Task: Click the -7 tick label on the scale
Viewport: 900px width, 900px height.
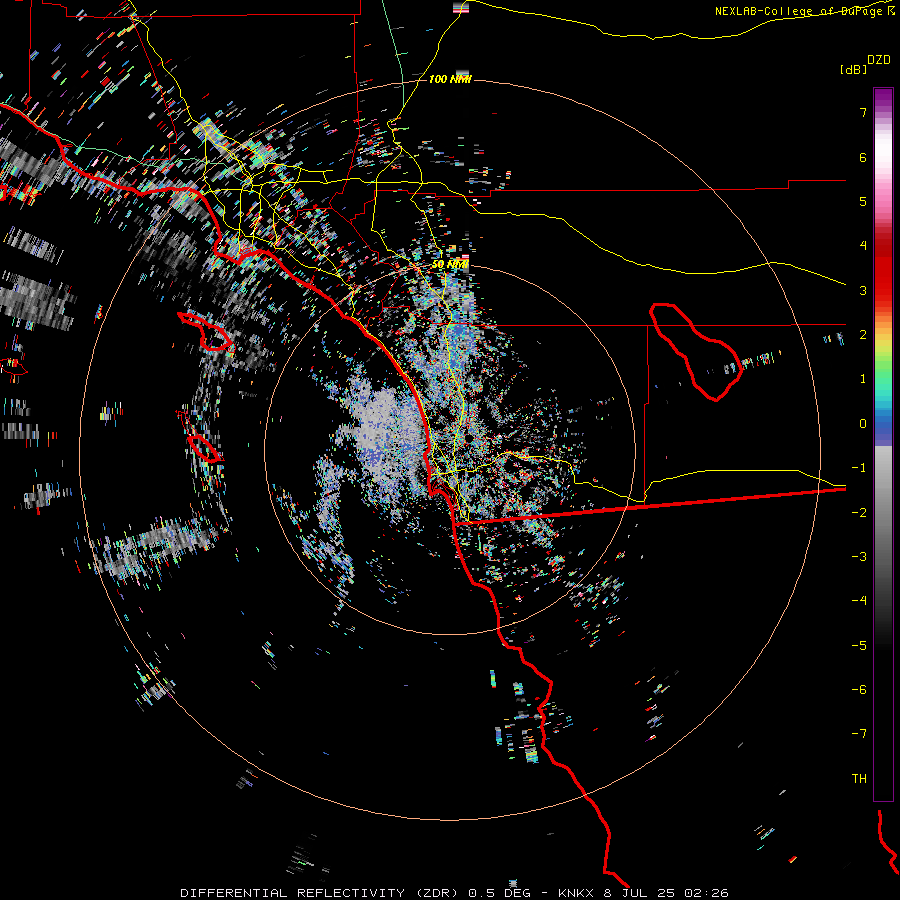Action: pyautogui.click(x=859, y=734)
